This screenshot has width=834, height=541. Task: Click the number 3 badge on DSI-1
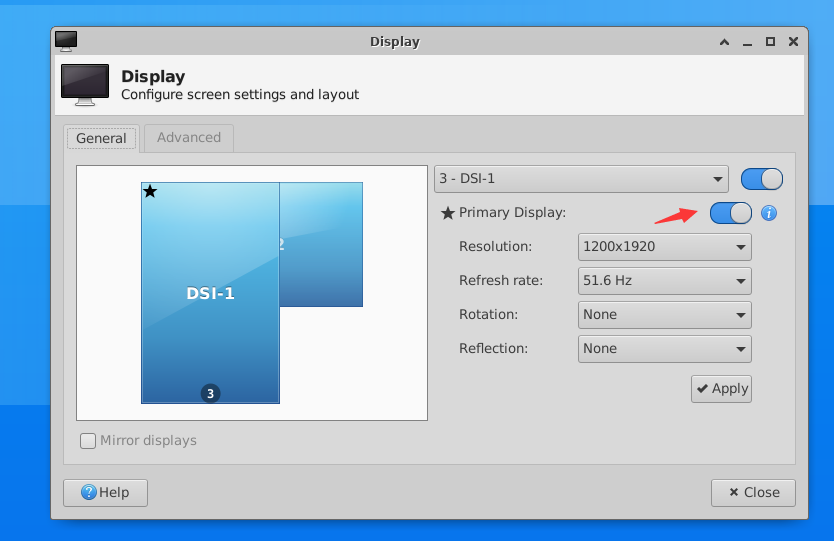(210, 393)
